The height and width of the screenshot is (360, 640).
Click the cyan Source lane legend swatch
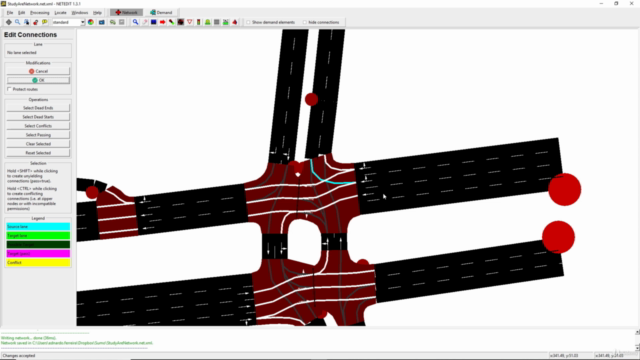coord(38,227)
